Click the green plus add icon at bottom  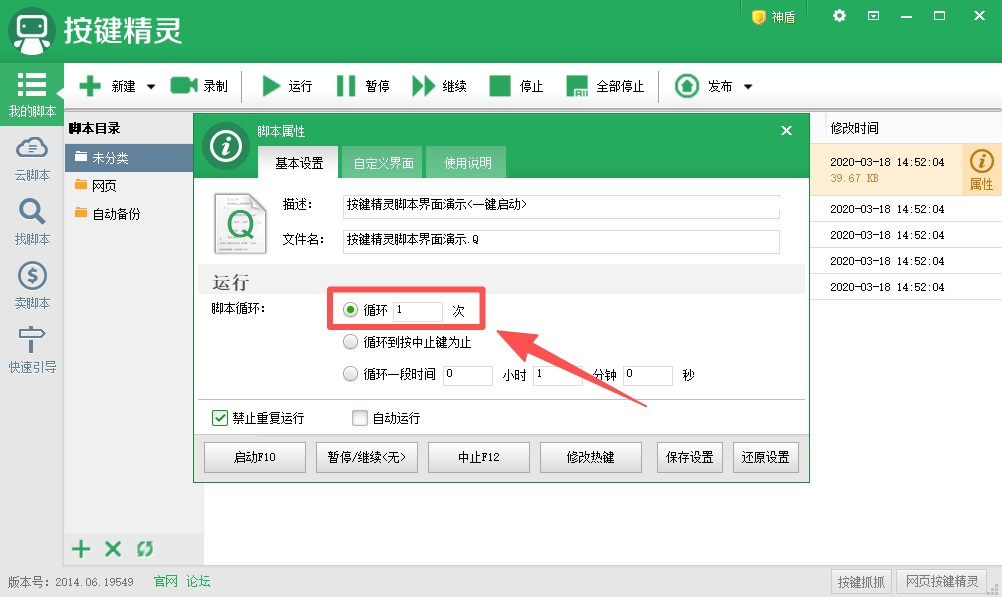pyautogui.click(x=81, y=548)
